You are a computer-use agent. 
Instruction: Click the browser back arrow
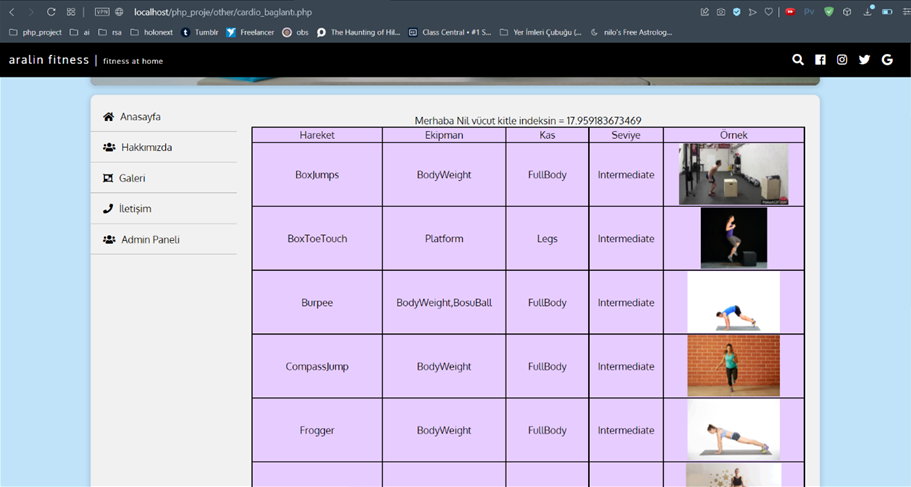pos(12,12)
